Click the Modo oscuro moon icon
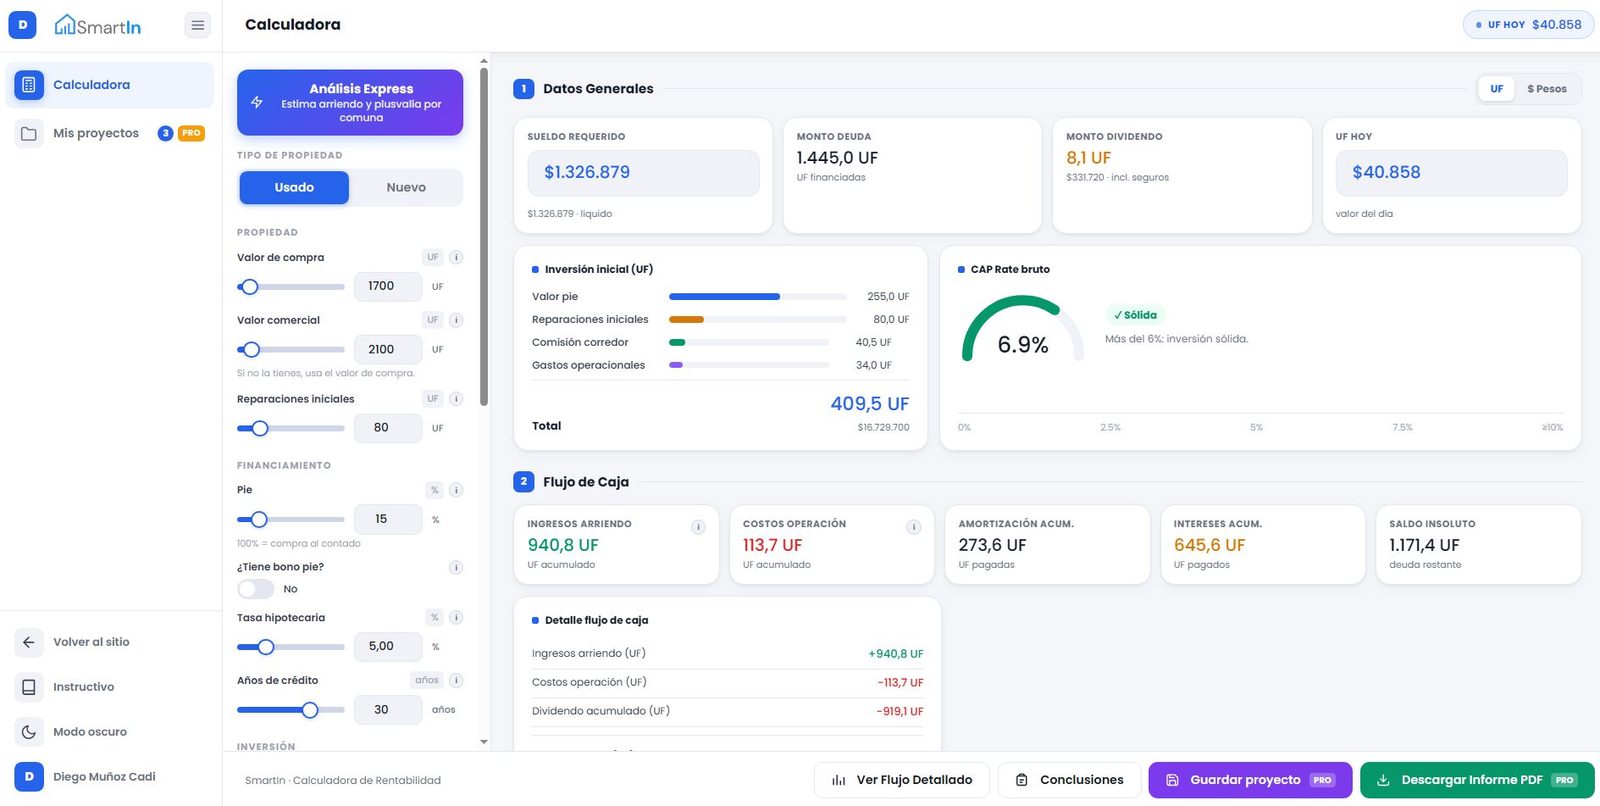Screen dimensions: 1600x806 (29, 732)
